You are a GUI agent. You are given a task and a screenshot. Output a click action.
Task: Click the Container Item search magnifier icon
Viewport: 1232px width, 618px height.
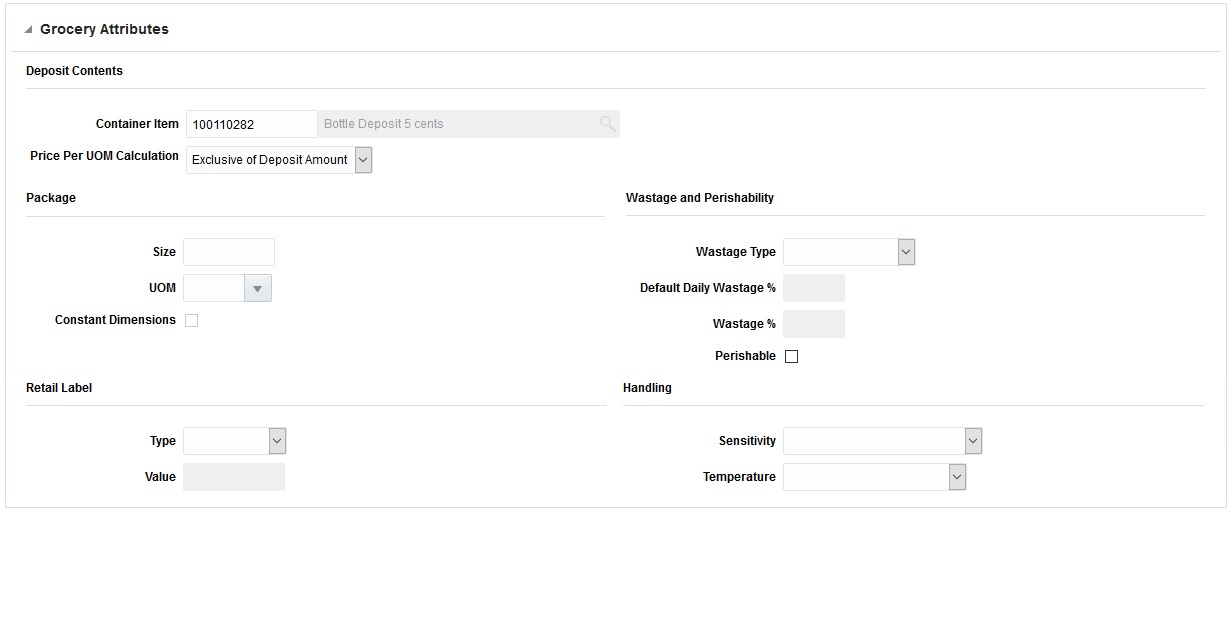pyautogui.click(x=607, y=124)
